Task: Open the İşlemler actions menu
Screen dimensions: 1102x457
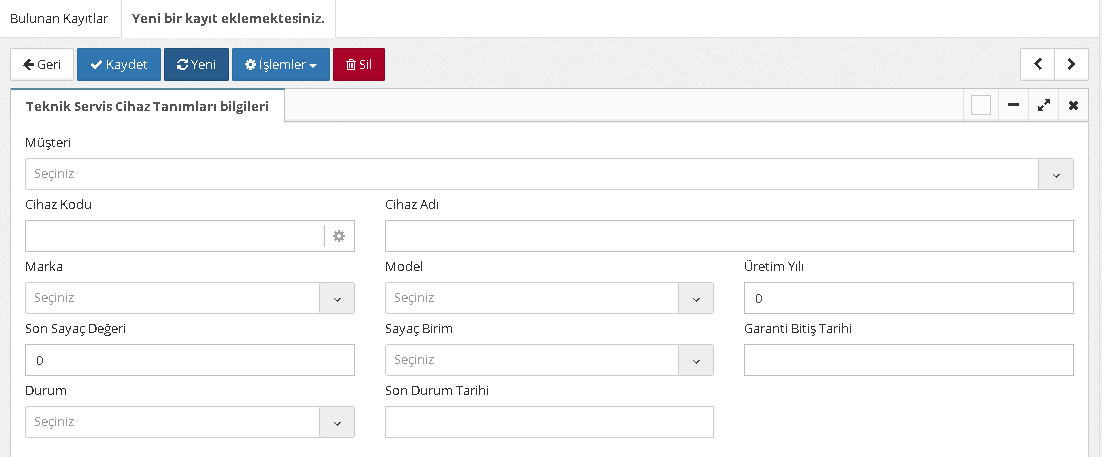Action: tap(280, 64)
